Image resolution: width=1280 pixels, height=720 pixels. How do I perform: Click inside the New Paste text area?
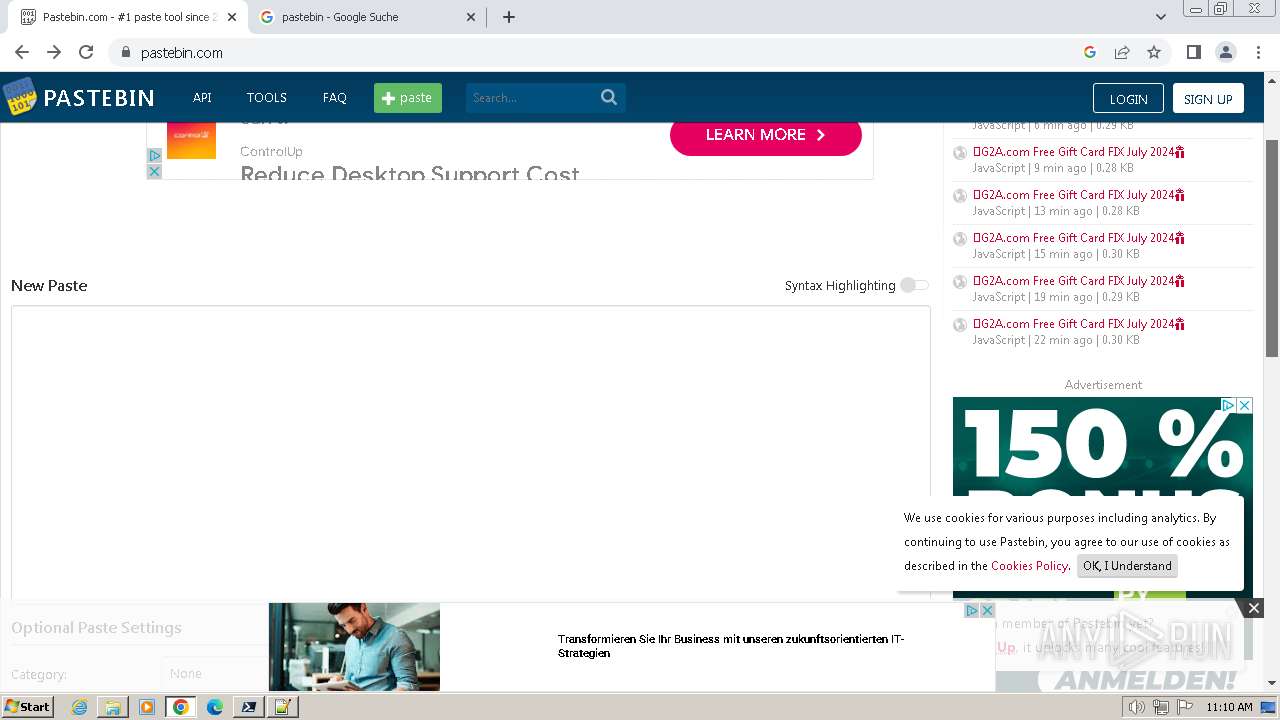pos(471,452)
